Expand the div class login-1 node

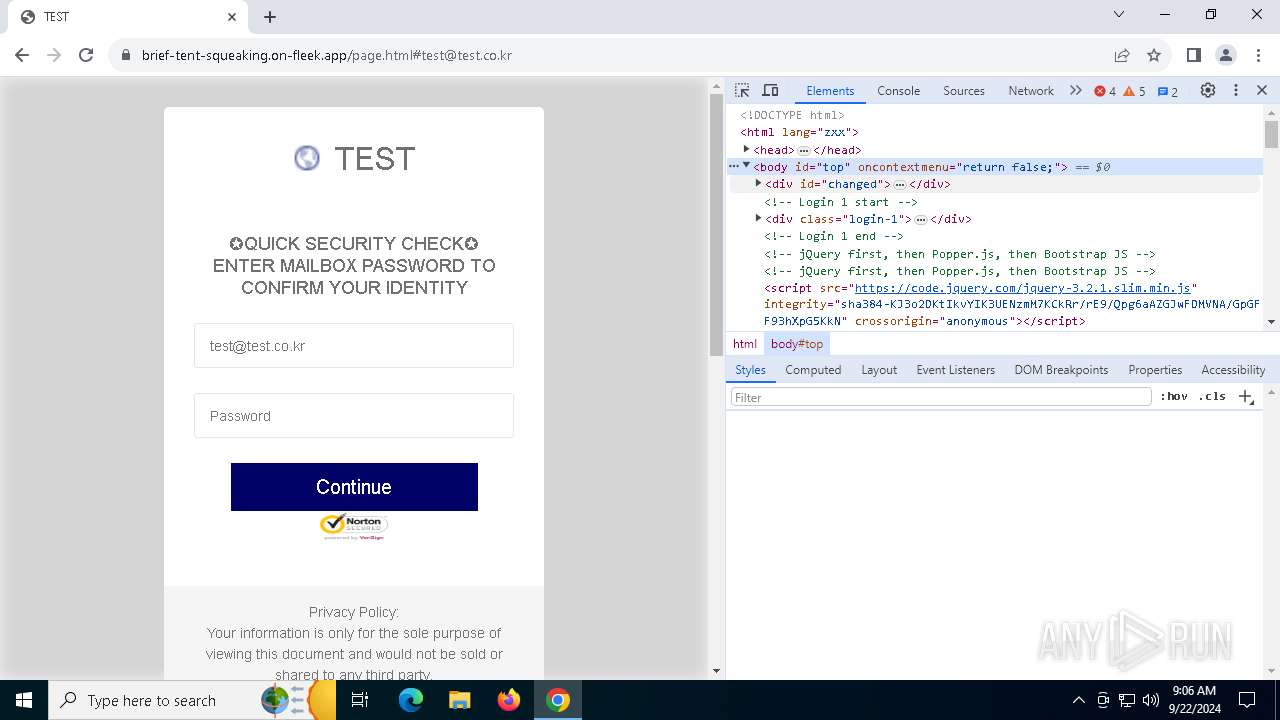tap(758, 218)
